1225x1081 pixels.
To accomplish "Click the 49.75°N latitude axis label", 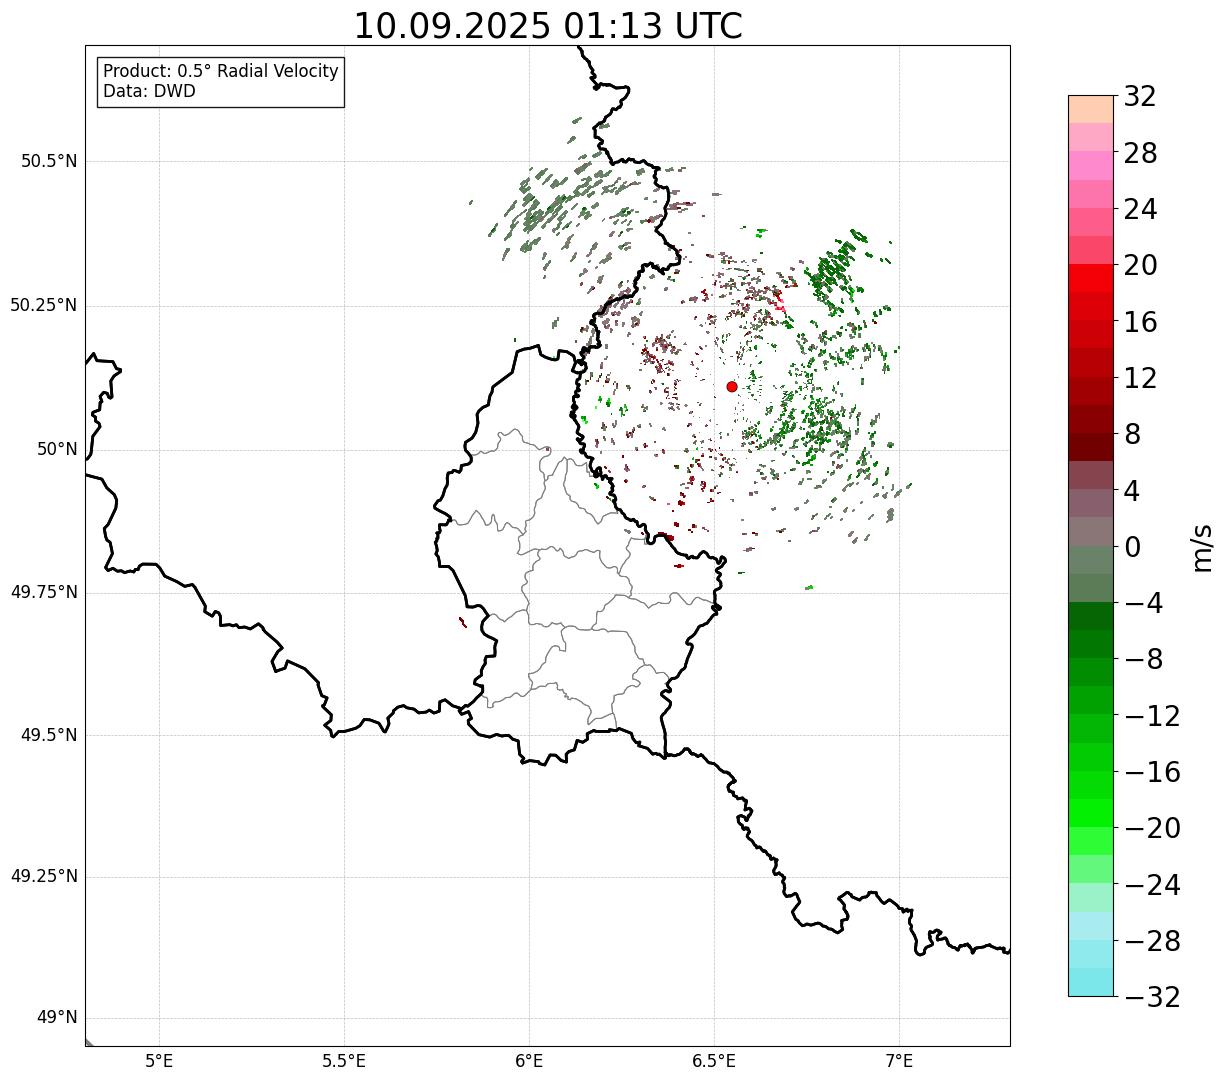I will coord(43,592).
